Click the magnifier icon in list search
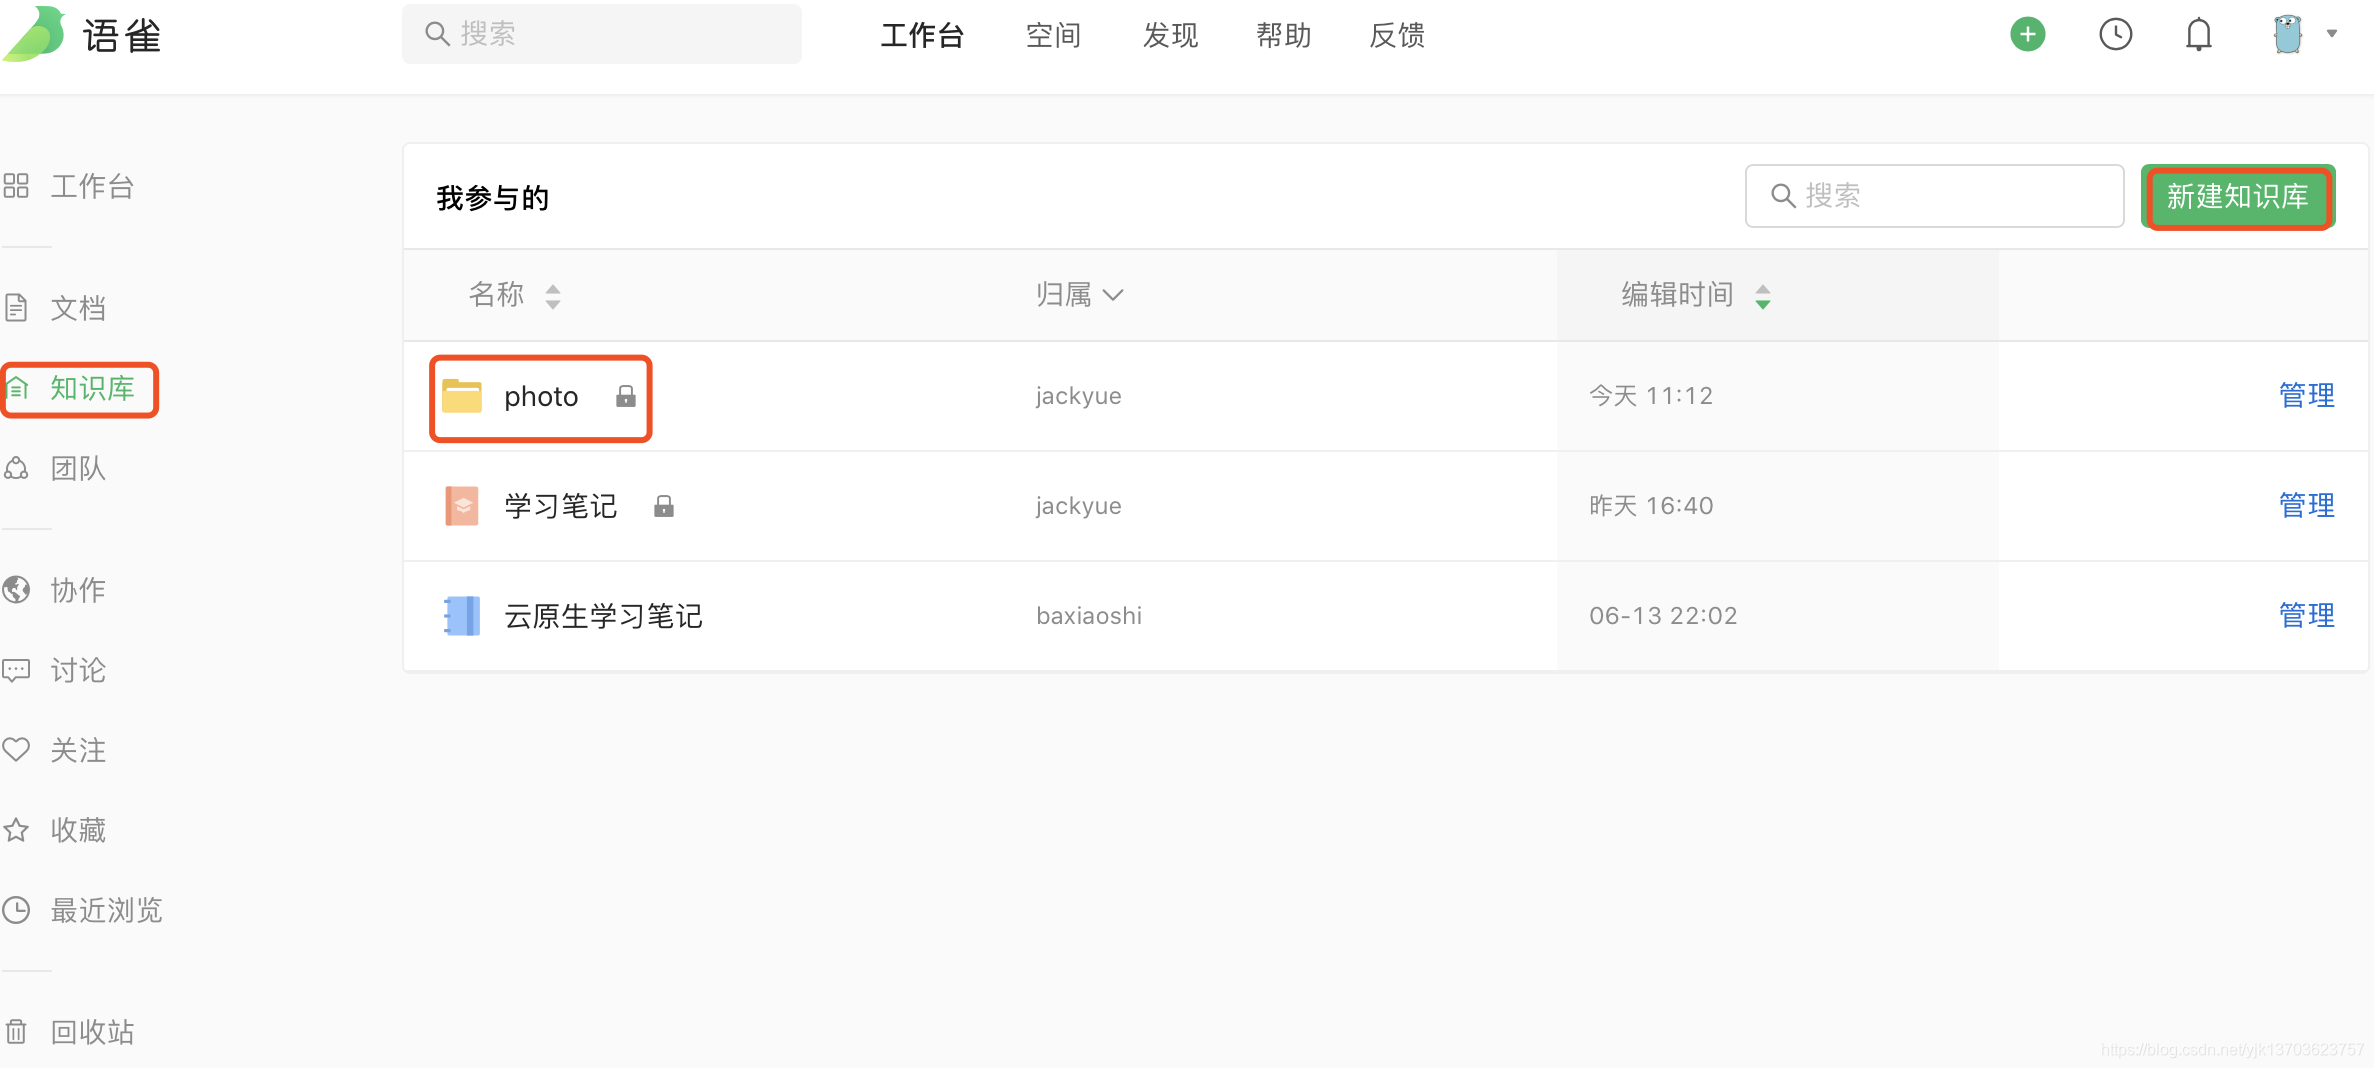The height and width of the screenshot is (1068, 2374). click(1783, 195)
